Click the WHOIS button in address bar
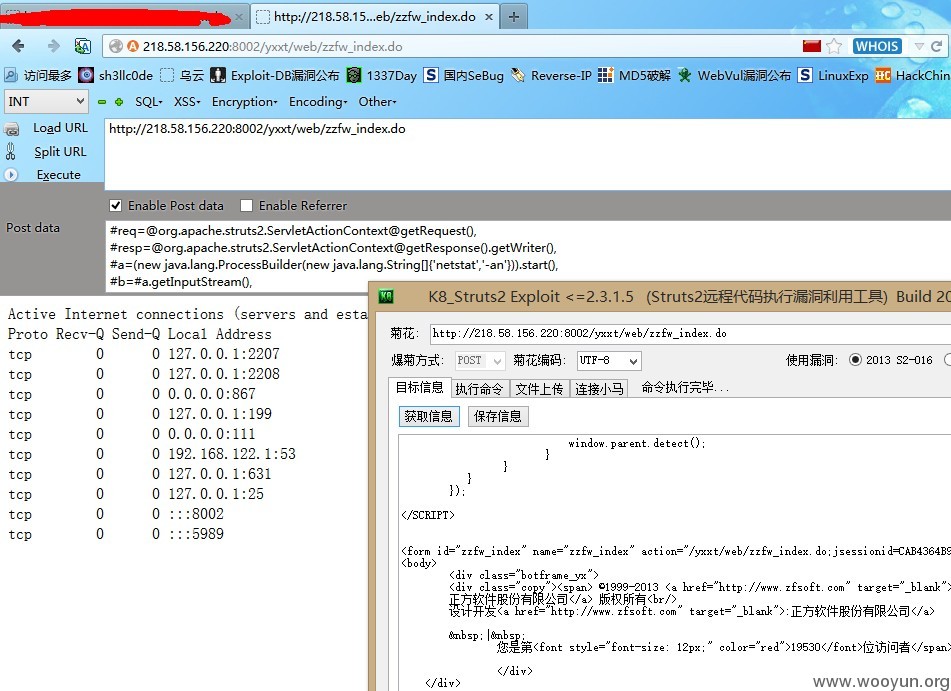Image resolution: width=951 pixels, height=691 pixels. (x=877, y=46)
